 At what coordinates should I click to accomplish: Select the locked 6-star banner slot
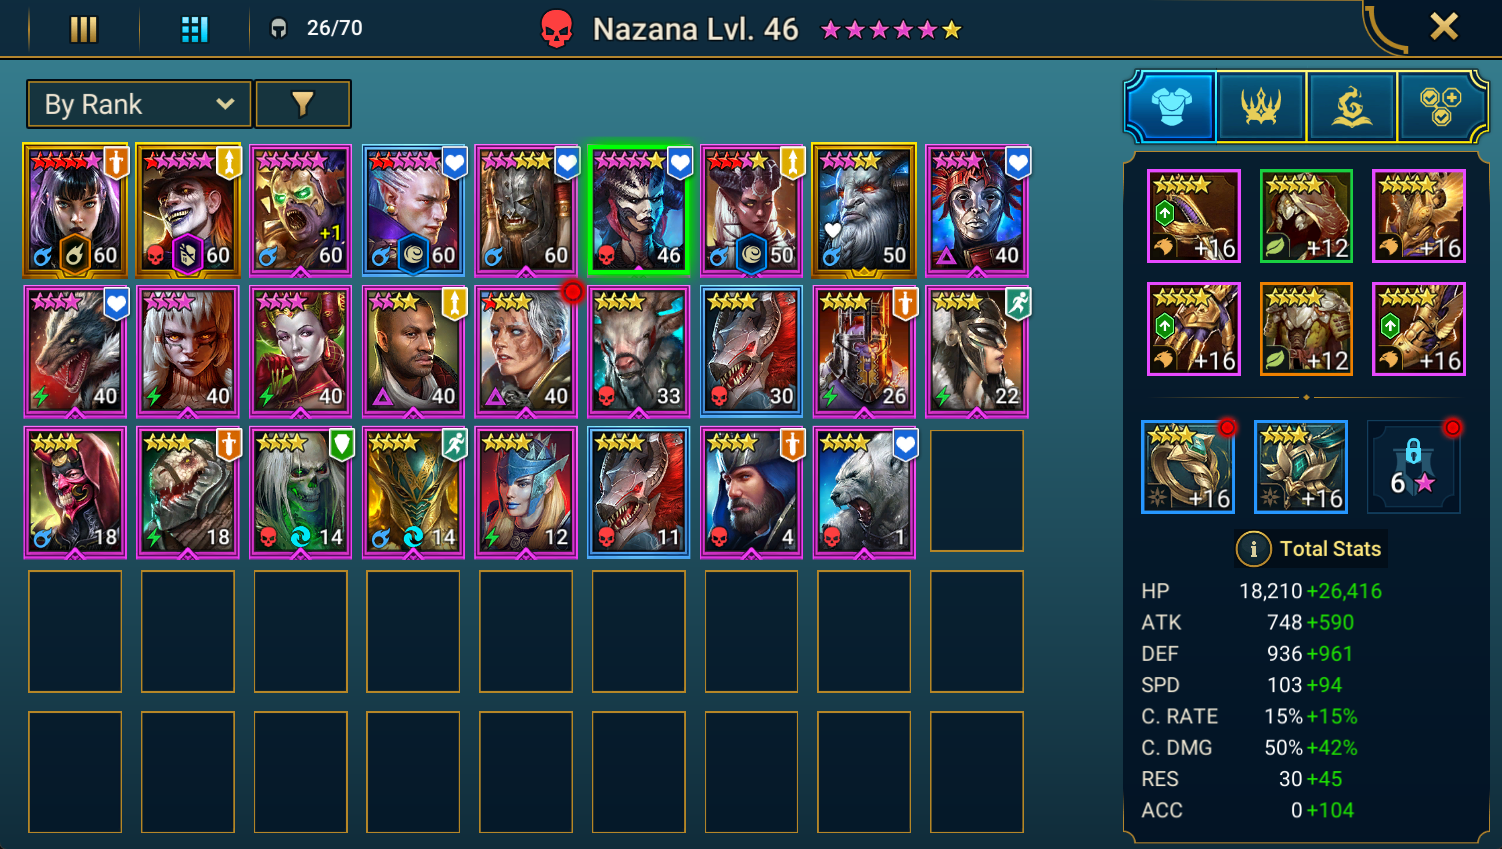click(1414, 467)
